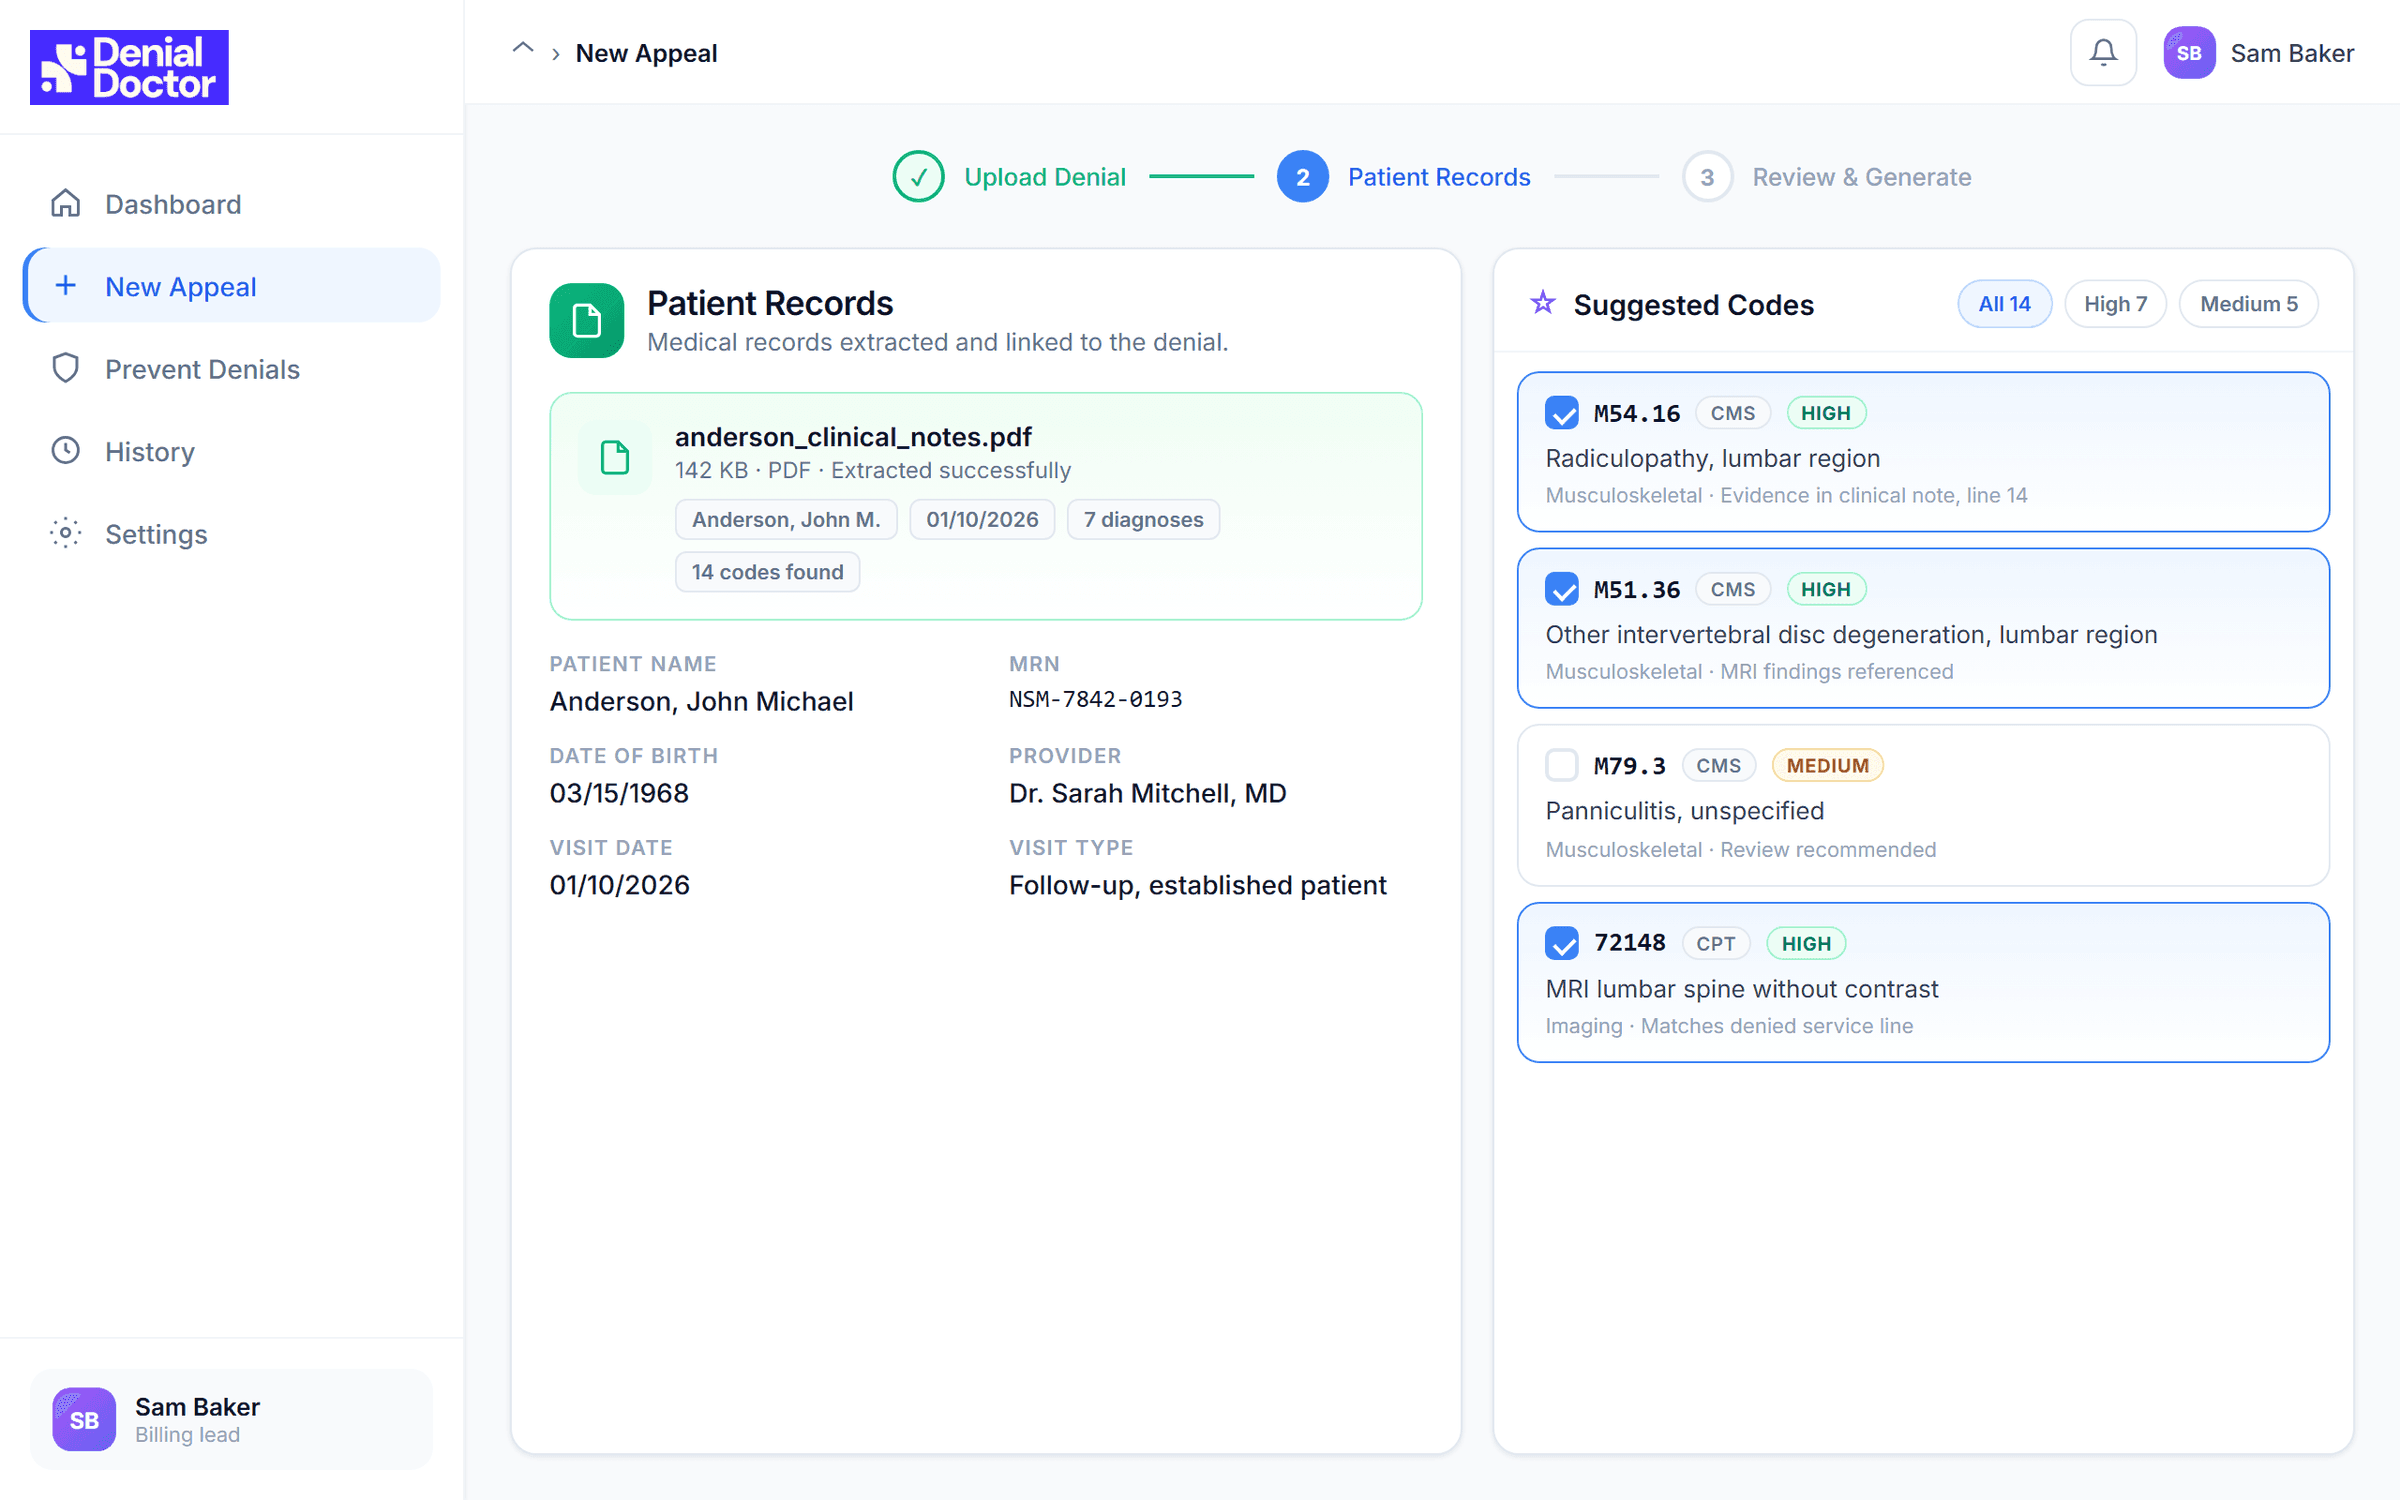Click Sam Baker name in top bar
The image size is (2400, 1500).
(2292, 53)
